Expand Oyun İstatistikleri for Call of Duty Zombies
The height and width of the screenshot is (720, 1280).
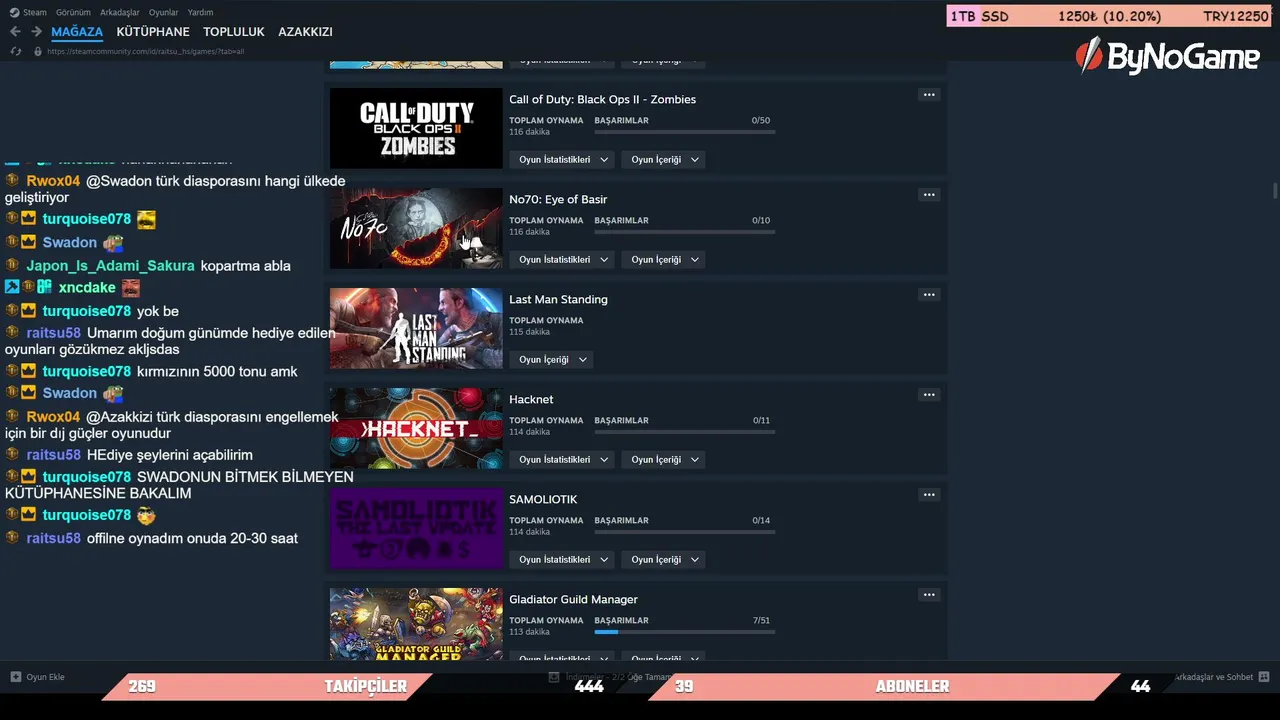click(564, 160)
